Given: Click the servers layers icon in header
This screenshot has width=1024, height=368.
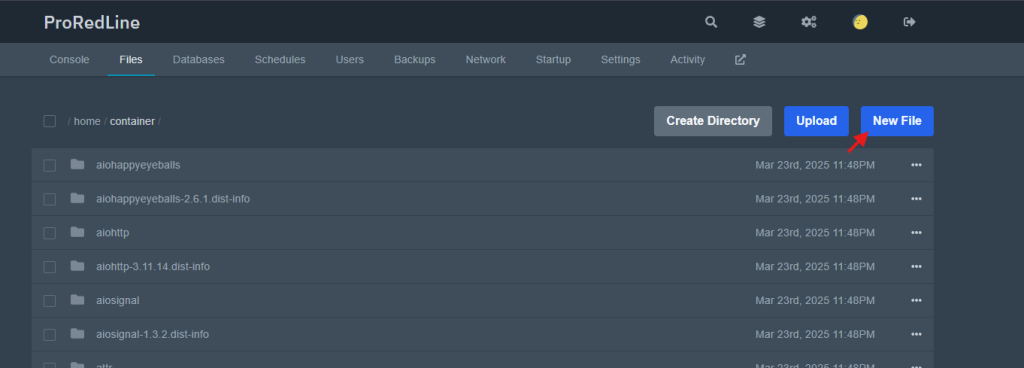Looking at the screenshot, I should (759, 22).
